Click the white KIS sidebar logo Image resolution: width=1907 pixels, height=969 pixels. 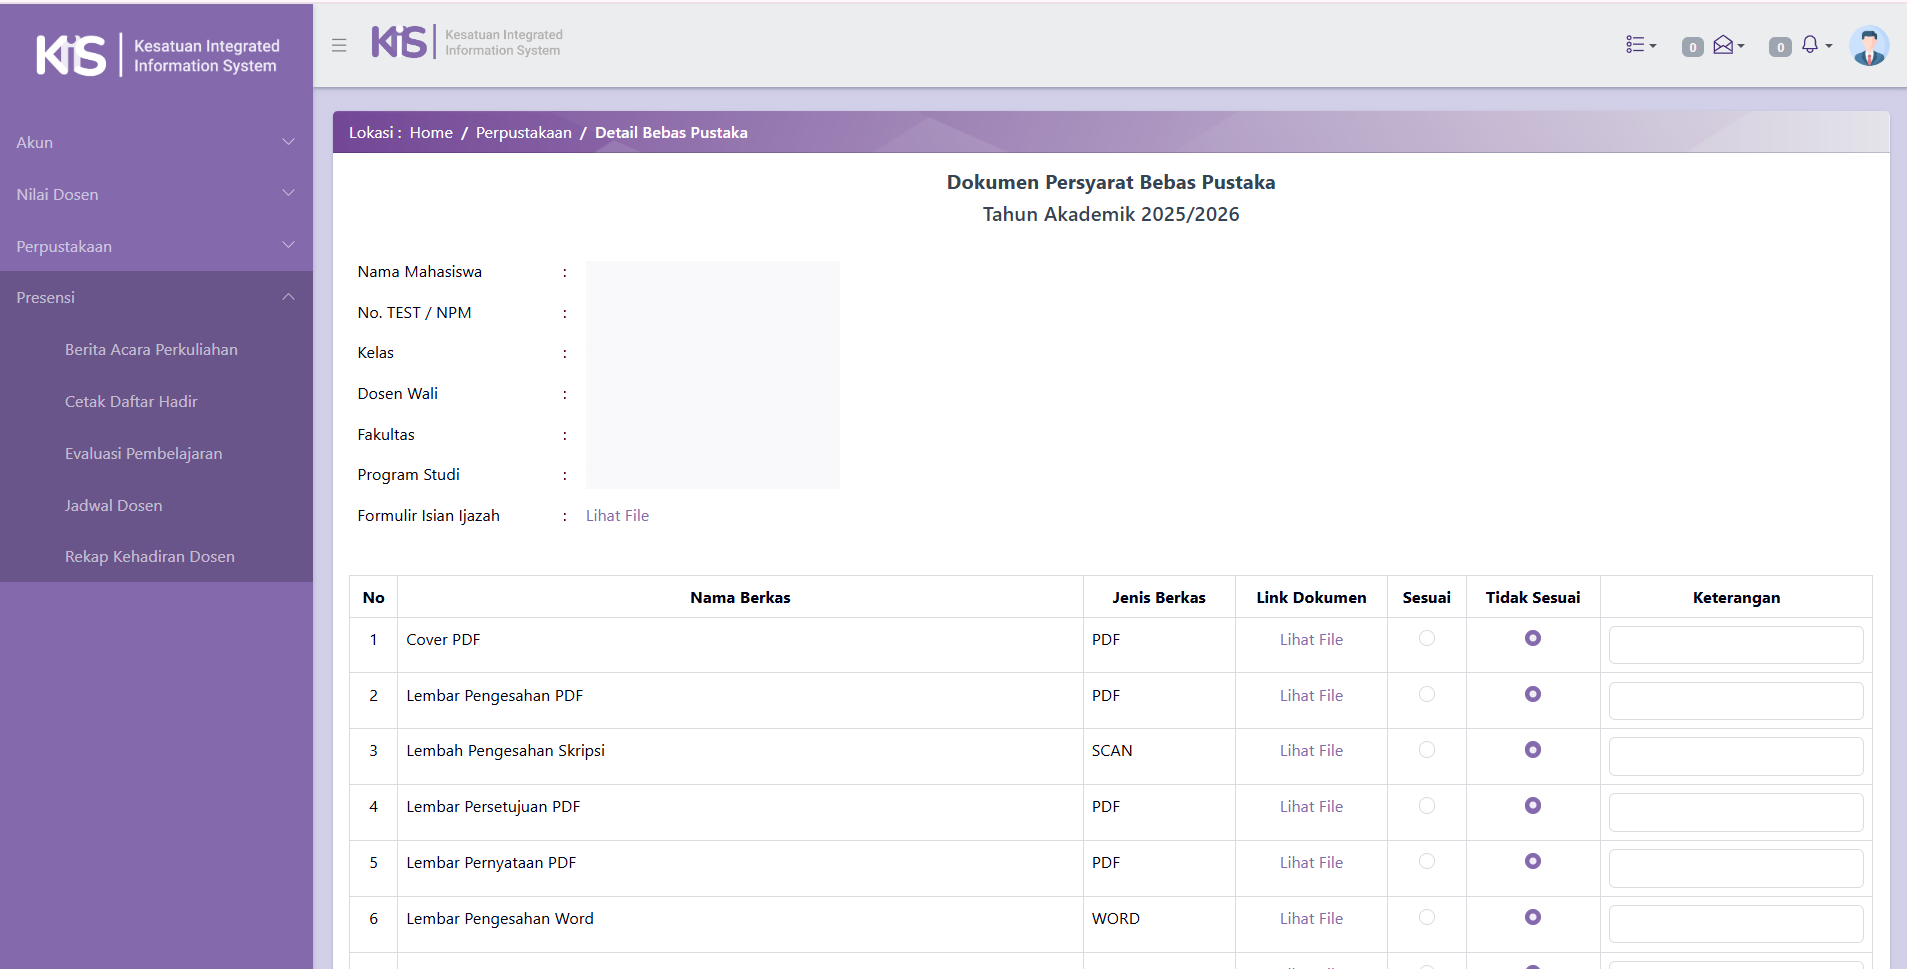(71, 55)
